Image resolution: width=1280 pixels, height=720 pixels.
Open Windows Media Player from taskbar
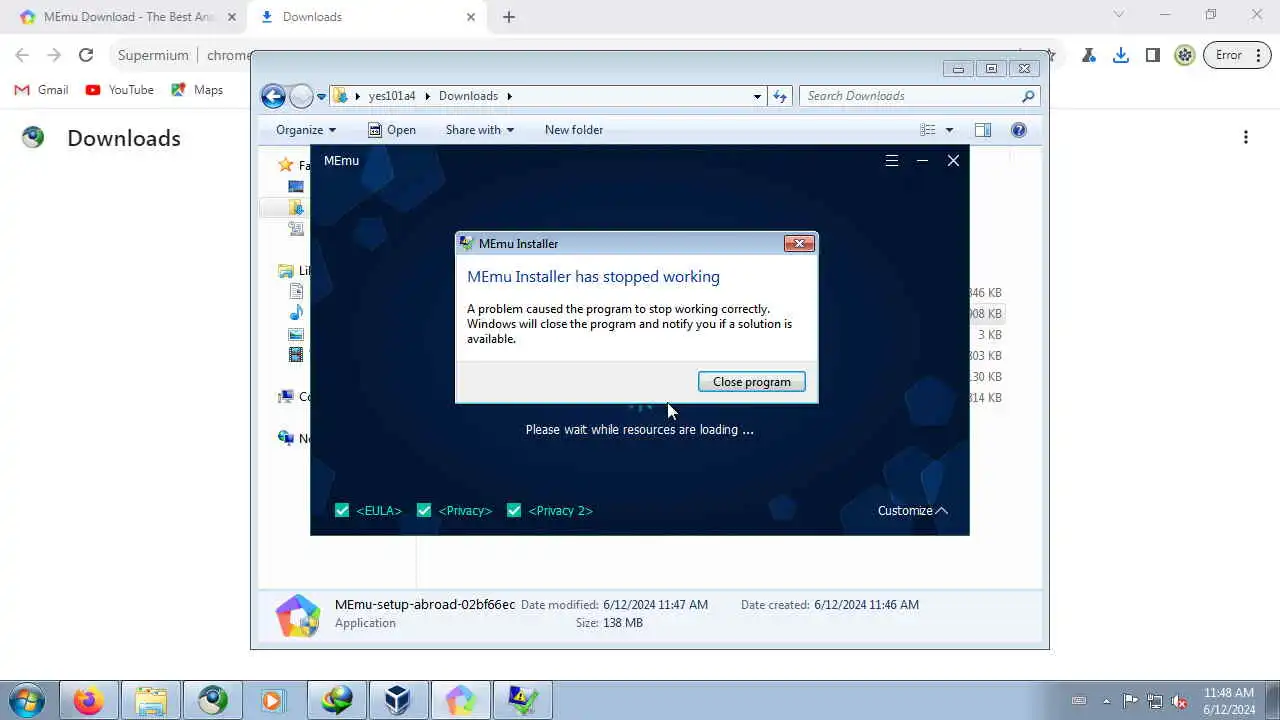point(274,700)
